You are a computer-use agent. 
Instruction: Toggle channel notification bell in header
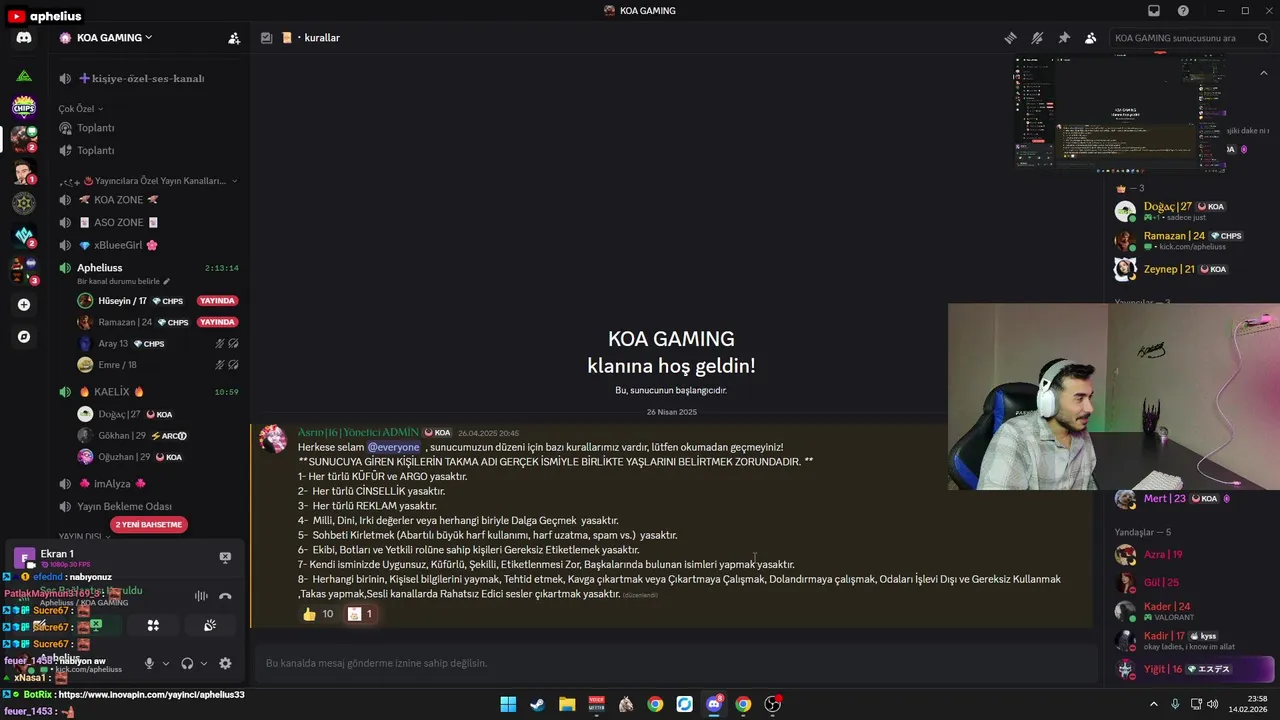click(1037, 38)
